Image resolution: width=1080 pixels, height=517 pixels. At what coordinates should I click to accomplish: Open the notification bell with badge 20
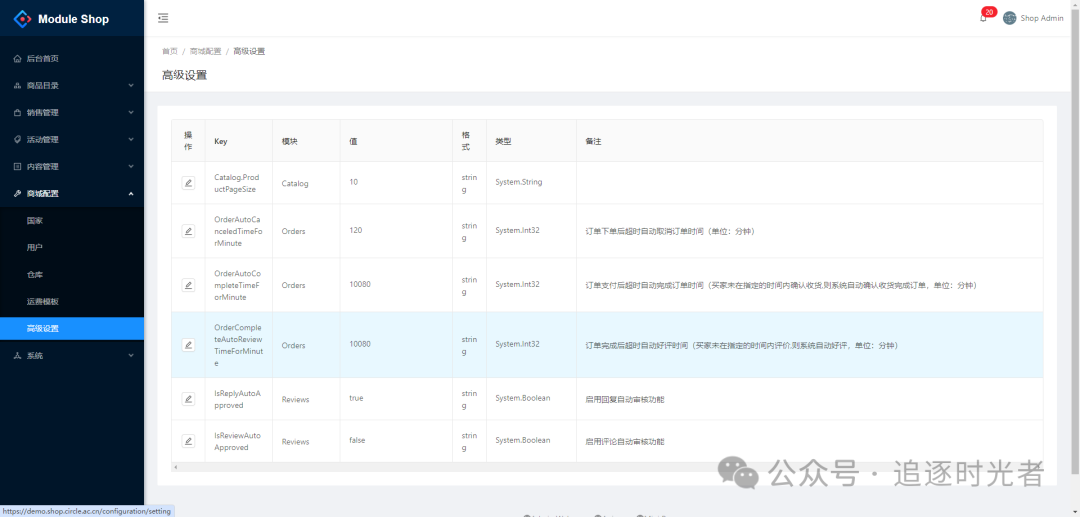pyautogui.click(x=983, y=18)
